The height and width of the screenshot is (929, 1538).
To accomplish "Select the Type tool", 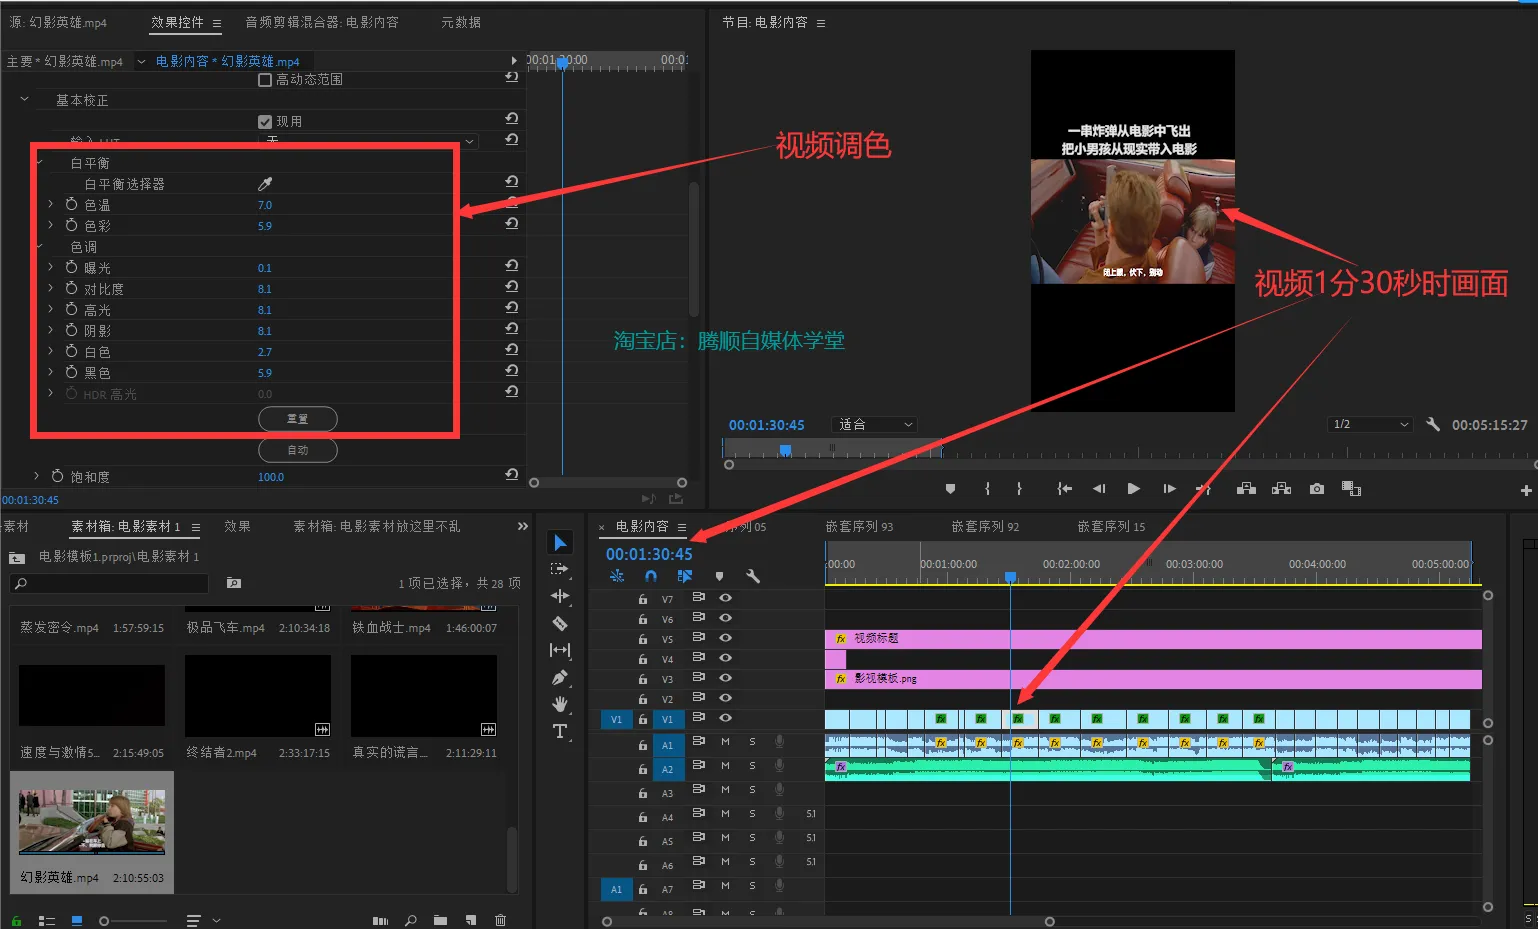I will [560, 731].
